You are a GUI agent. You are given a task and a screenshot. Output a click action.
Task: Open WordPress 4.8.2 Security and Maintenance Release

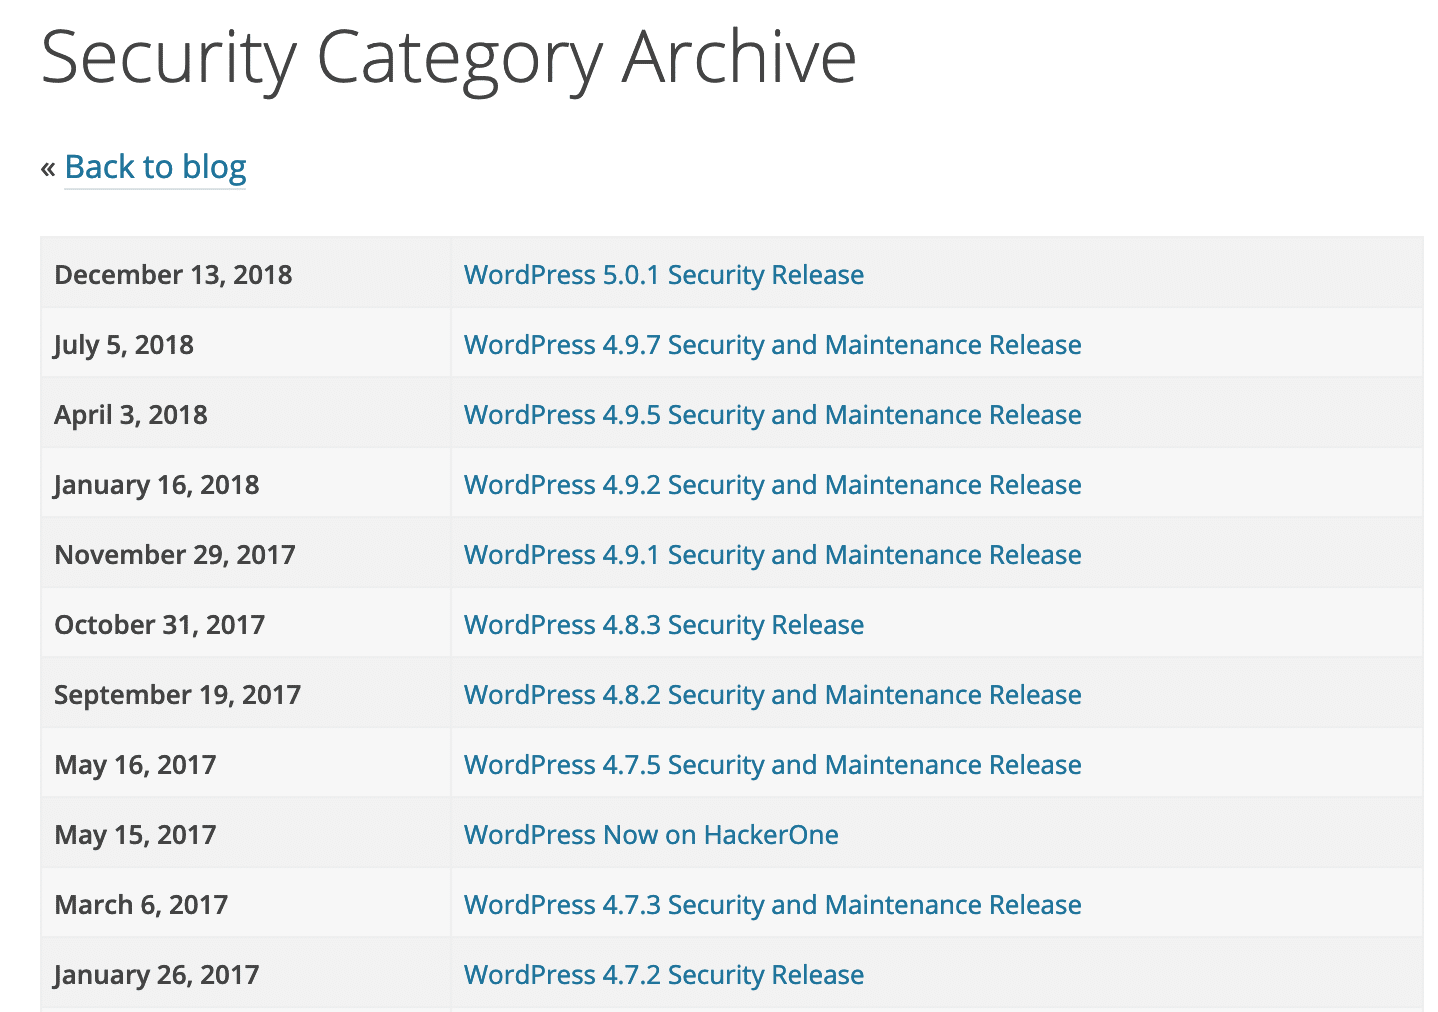[772, 694]
